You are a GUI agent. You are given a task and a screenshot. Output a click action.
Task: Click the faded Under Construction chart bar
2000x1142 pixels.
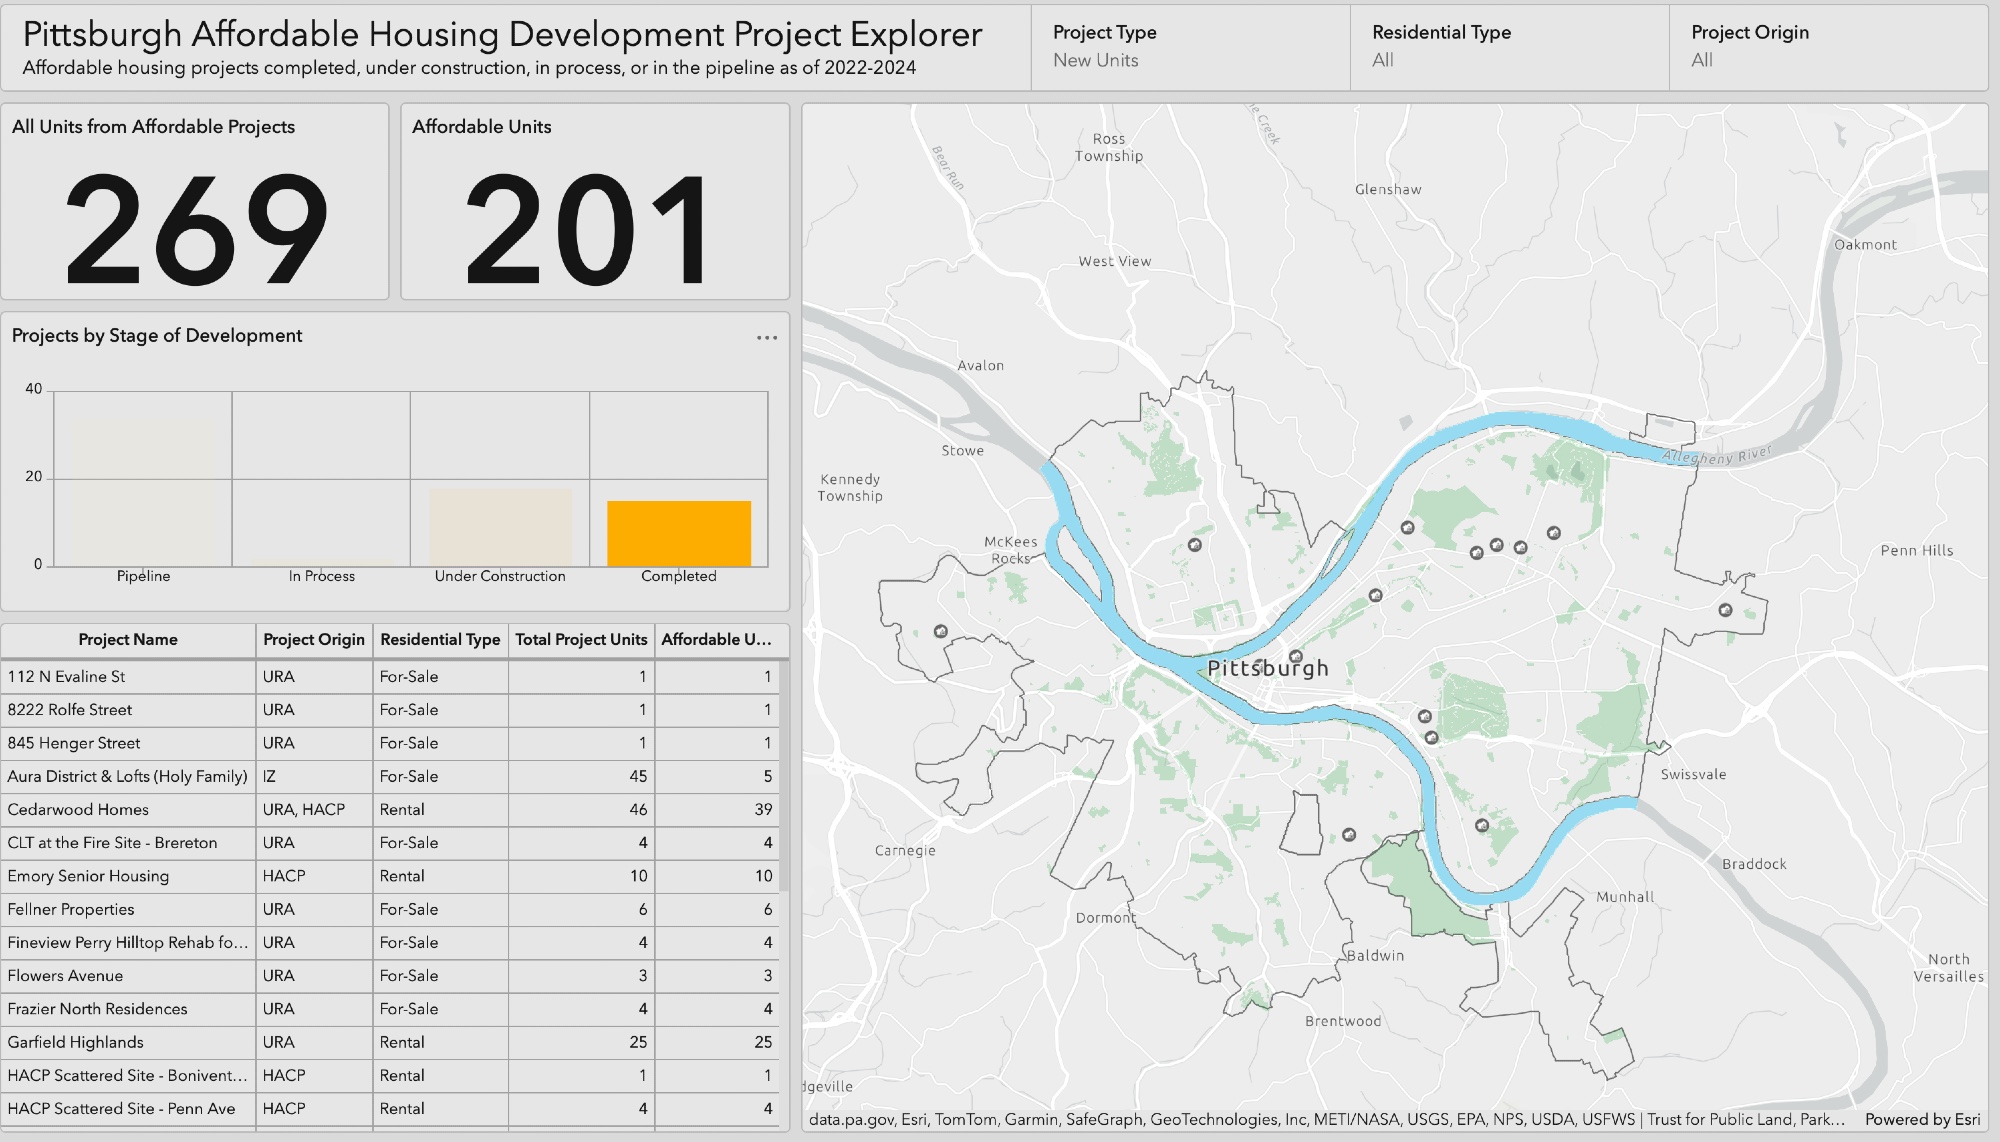point(500,528)
